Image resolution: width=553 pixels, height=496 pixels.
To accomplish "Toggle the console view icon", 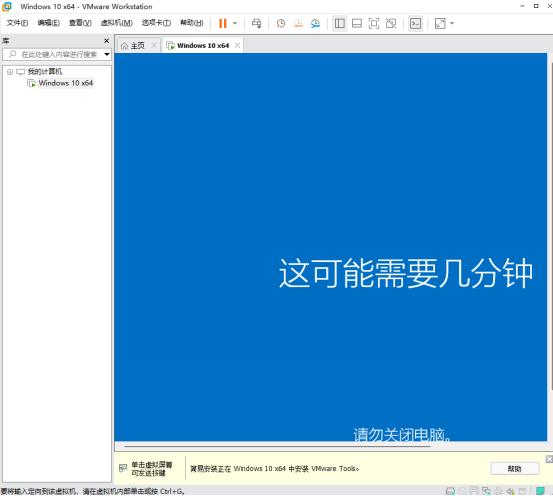I will tap(415, 23).
